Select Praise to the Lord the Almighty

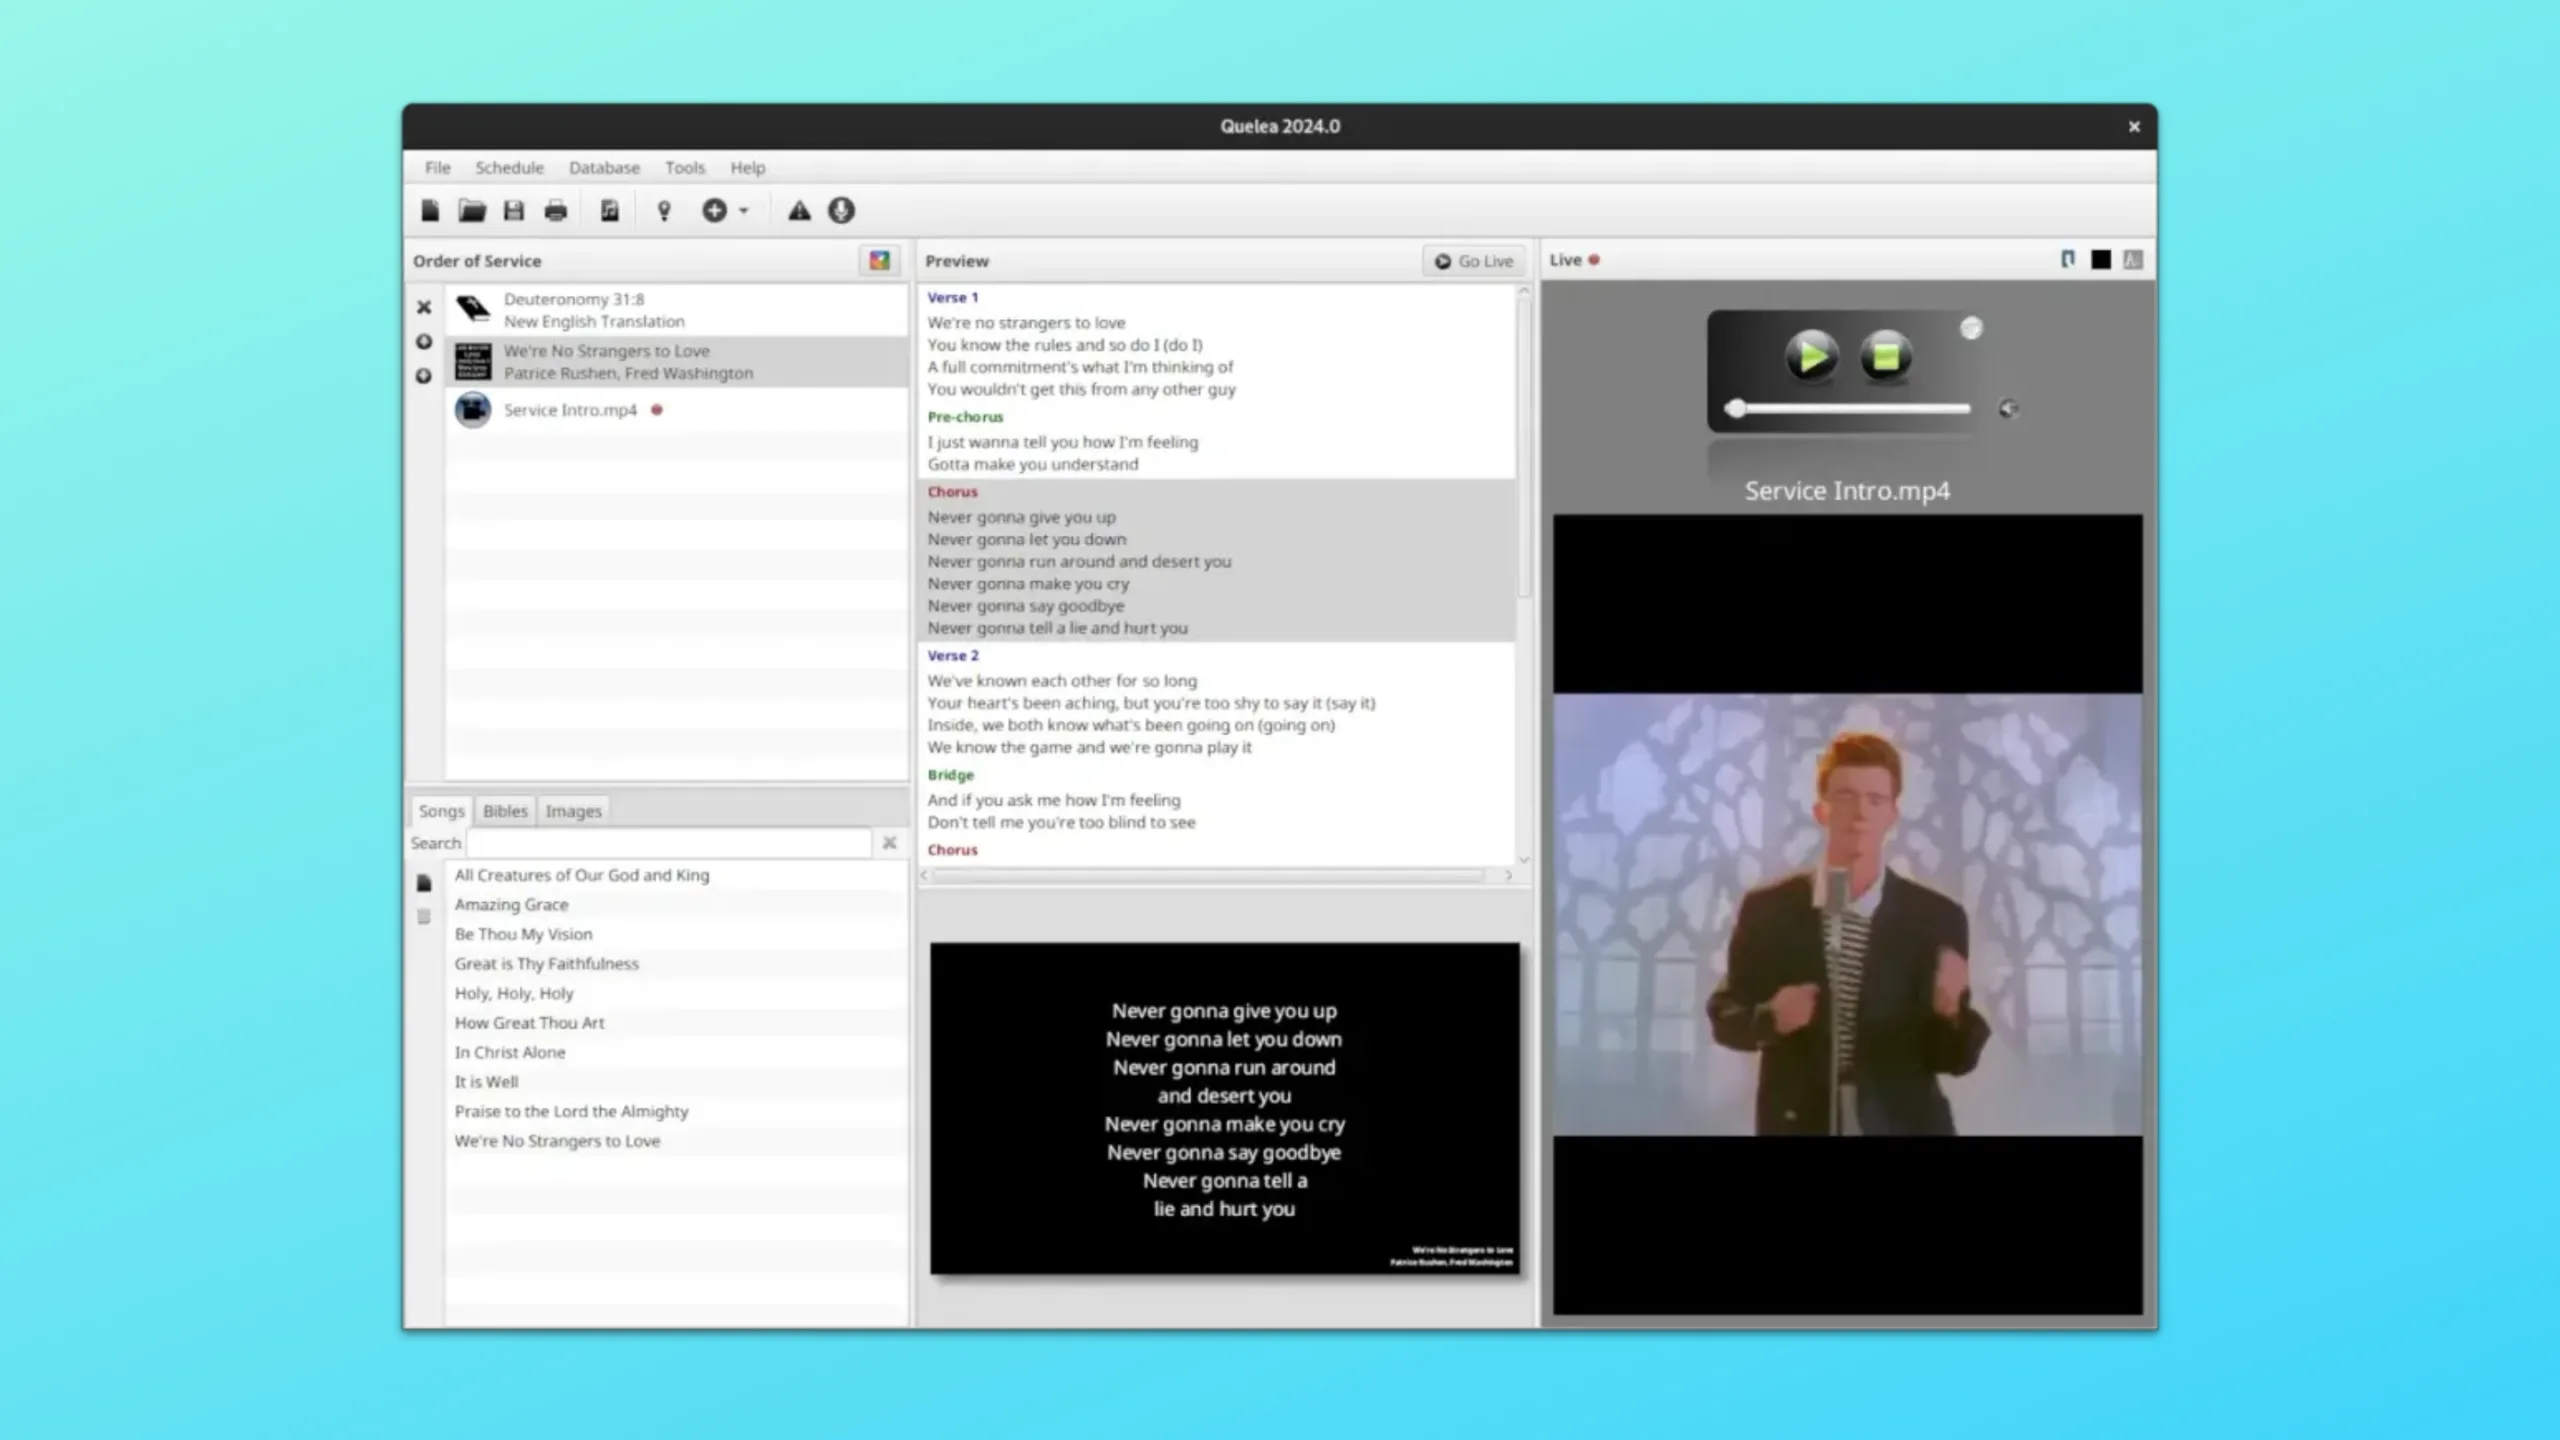[x=676, y=1111]
